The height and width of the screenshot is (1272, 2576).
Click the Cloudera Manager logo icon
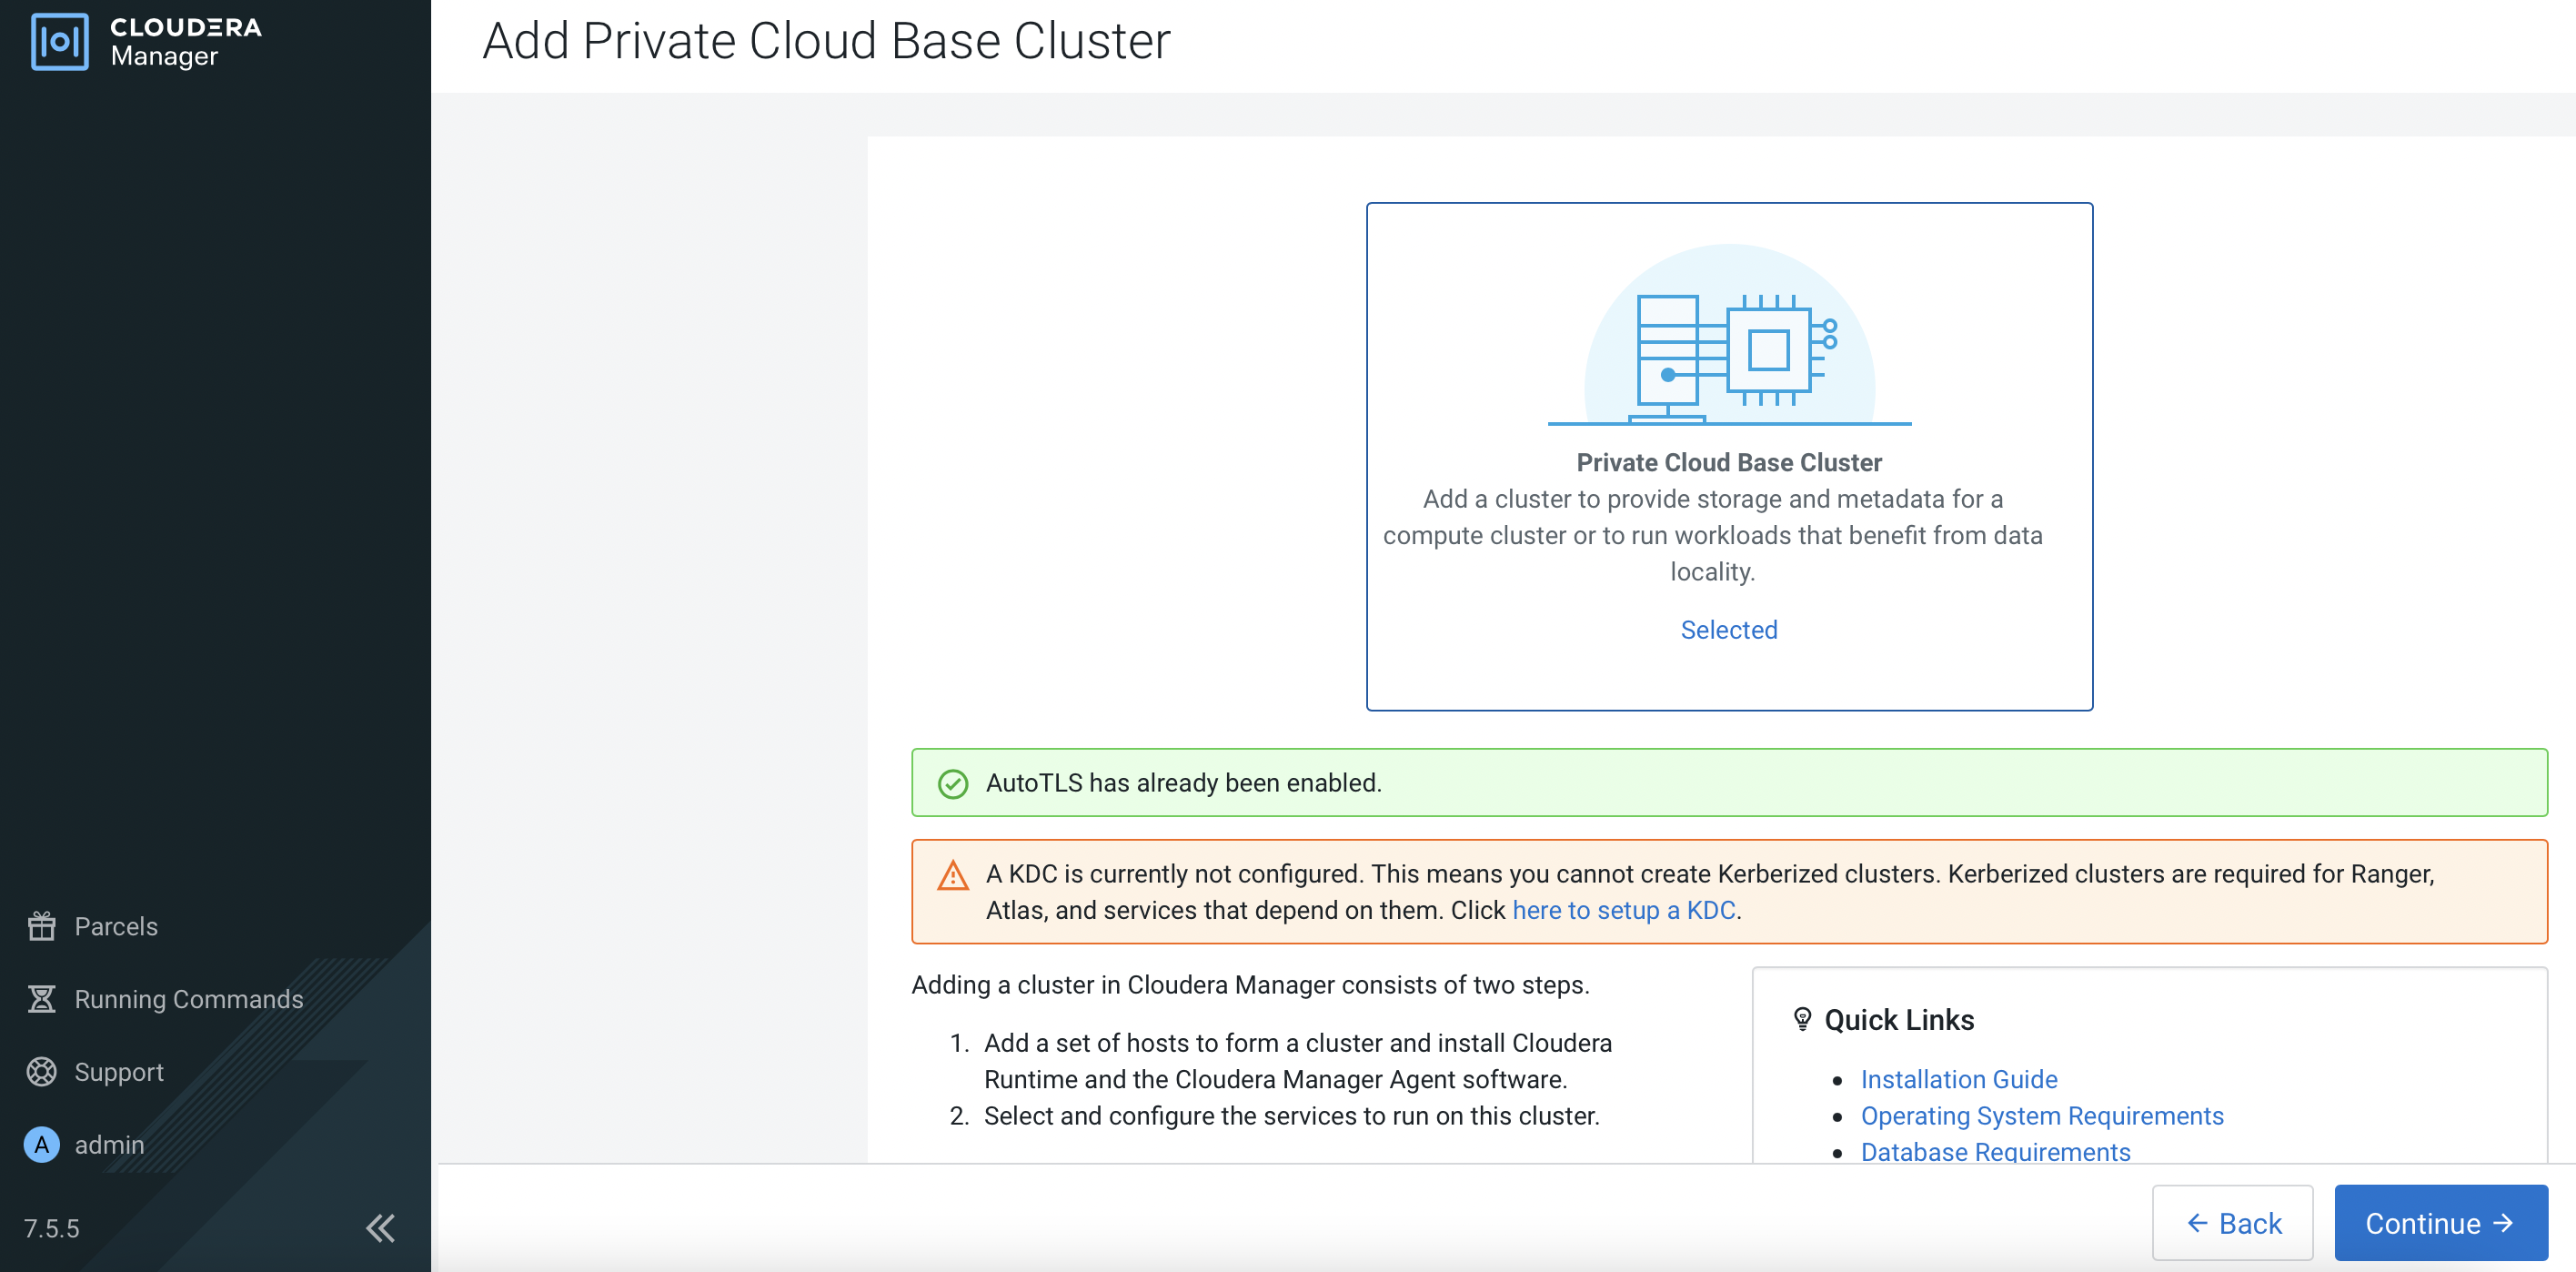click(x=60, y=41)
